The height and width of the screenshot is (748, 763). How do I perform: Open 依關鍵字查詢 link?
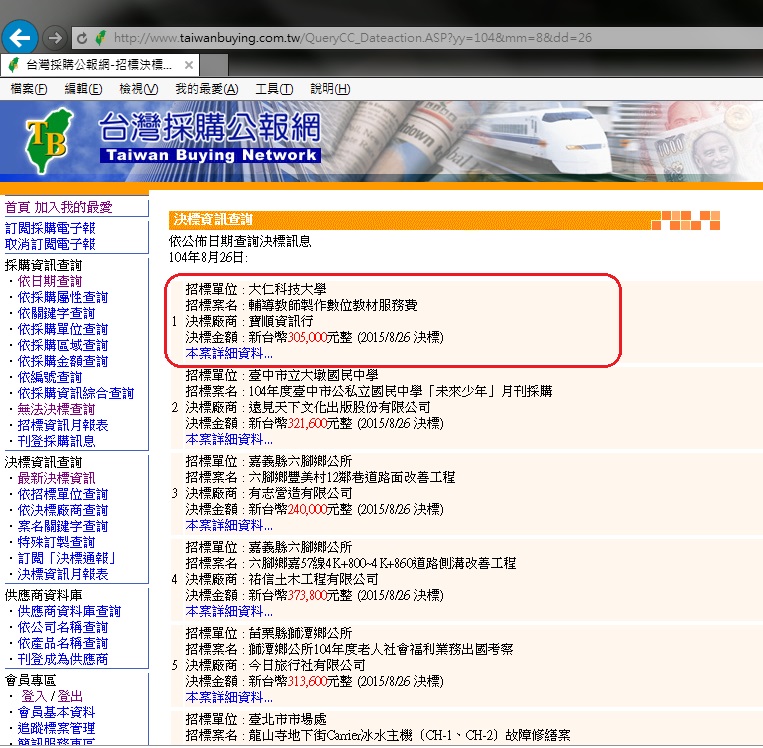(x=56, y=313)
